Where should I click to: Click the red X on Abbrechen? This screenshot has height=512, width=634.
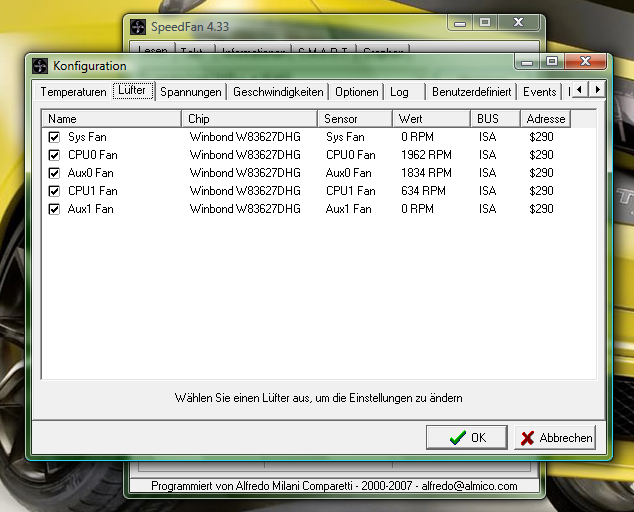click(x=527, y=438)
